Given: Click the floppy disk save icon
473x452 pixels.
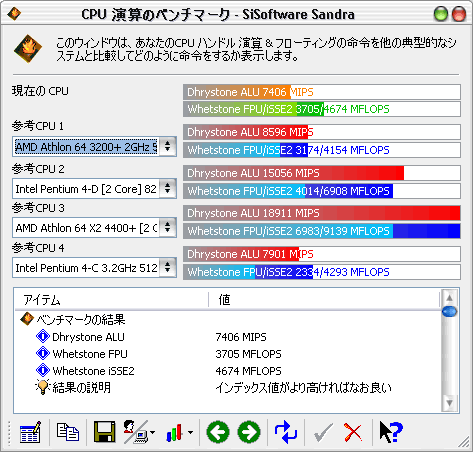Looking at the screenshot, I should pyautogui.click(x=105, y=432).
